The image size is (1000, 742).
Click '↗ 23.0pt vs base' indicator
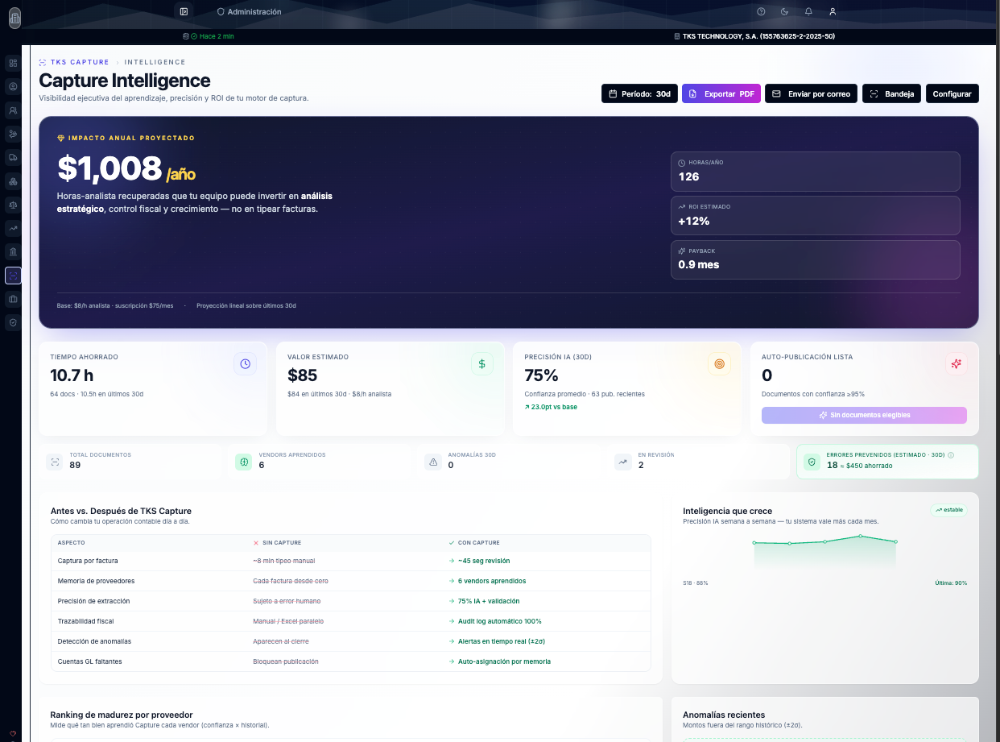(550, 406)
